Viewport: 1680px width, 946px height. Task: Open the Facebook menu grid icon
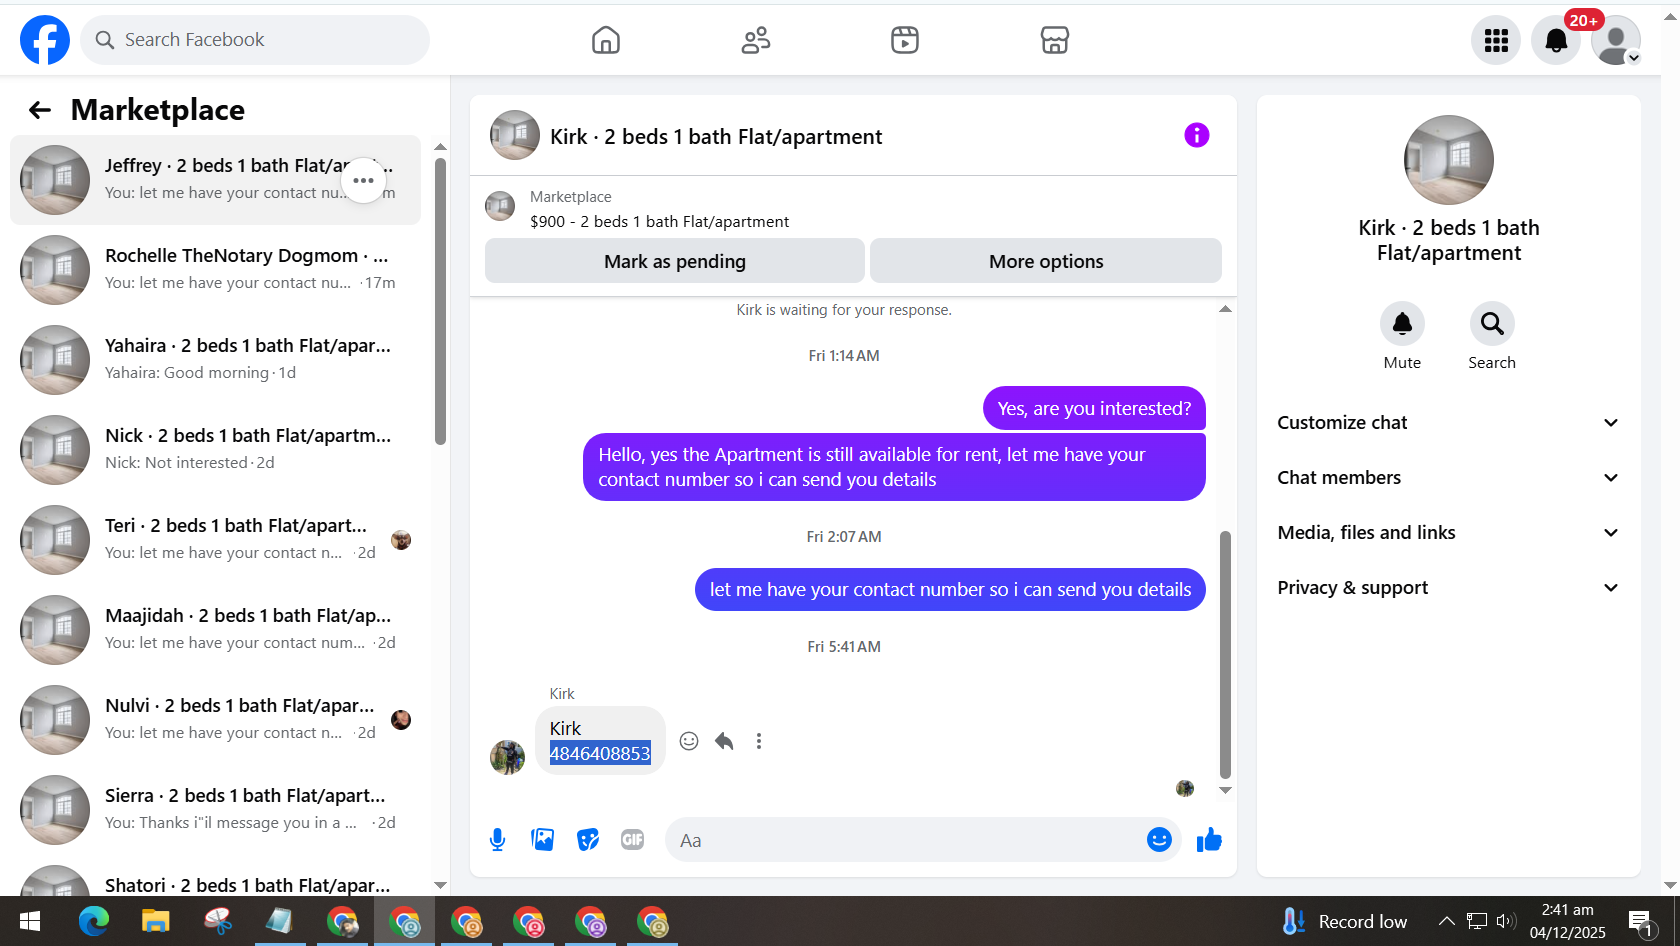(1496, 40)
